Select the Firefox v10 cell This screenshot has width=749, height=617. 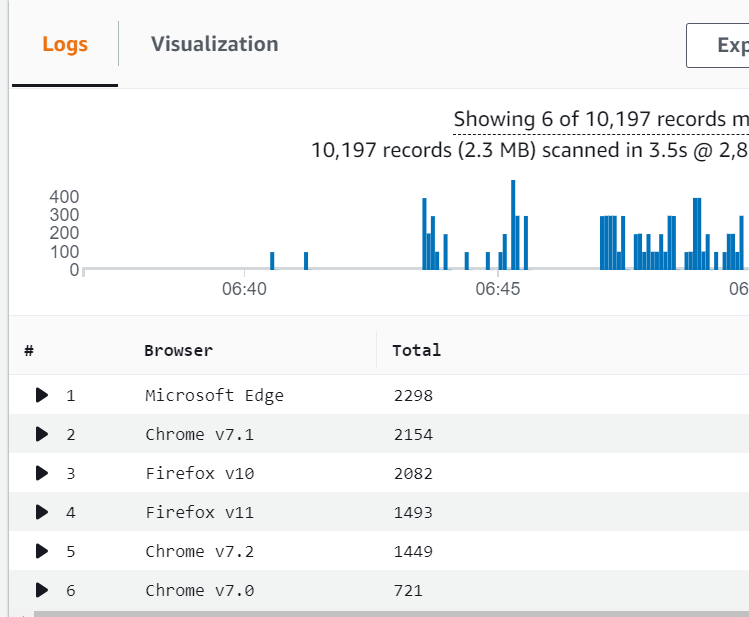coord(200,473)
